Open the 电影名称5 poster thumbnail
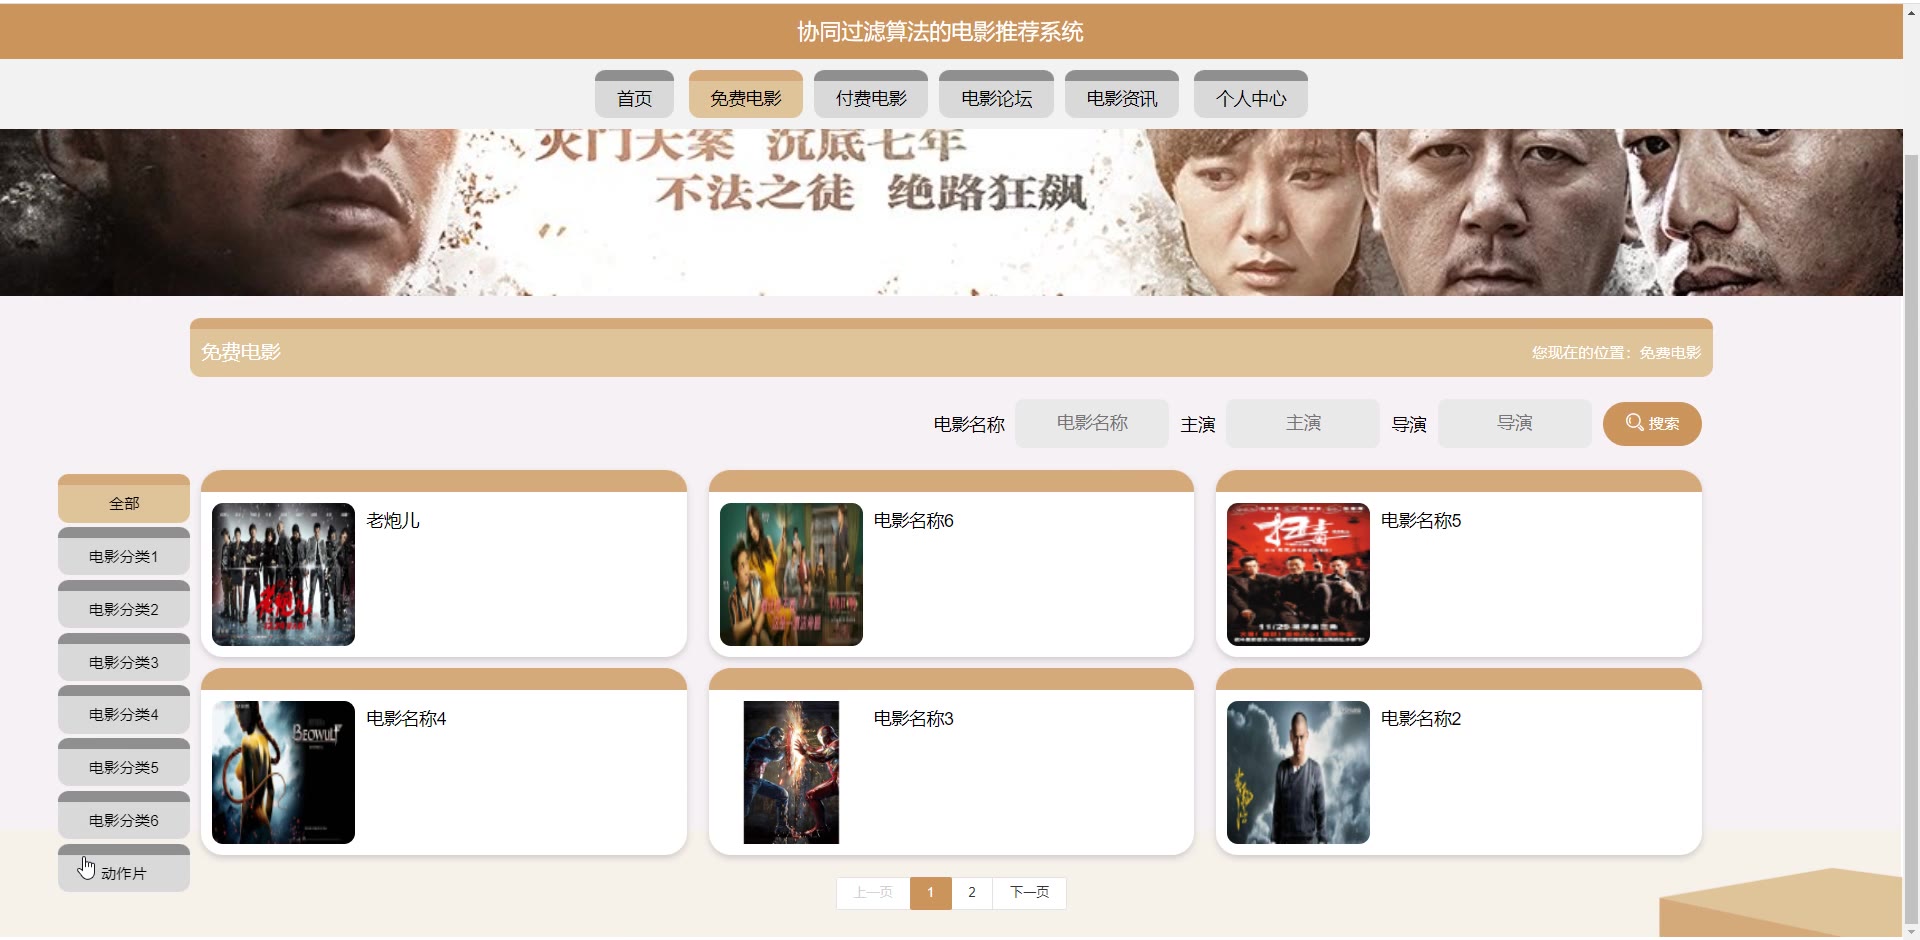The image size is (1920, 940). [x=1298, y=574]
